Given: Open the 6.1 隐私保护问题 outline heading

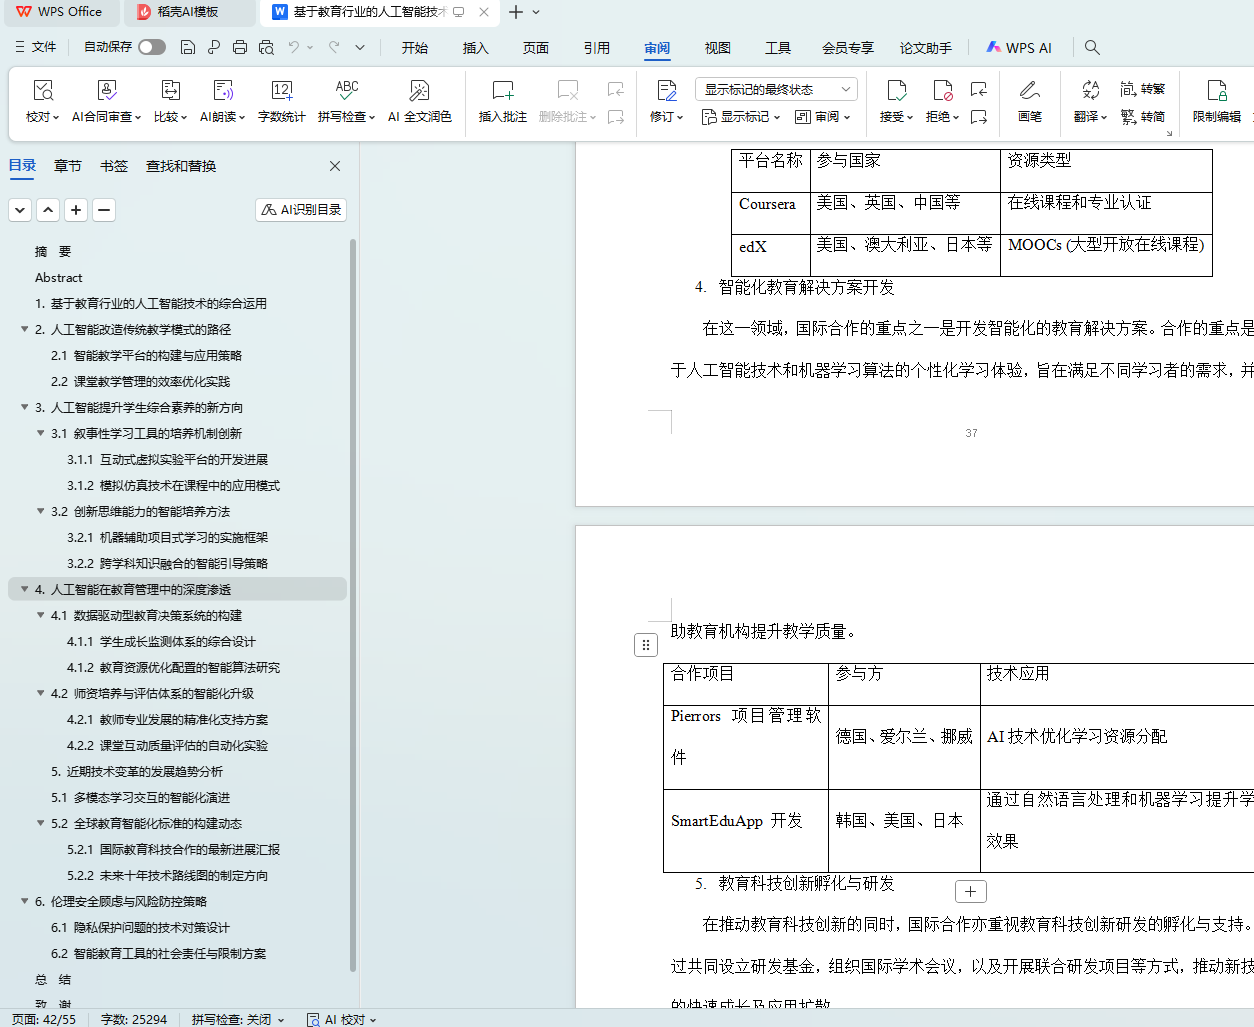Looking at the screenshot, I should [x=140, y=927].
